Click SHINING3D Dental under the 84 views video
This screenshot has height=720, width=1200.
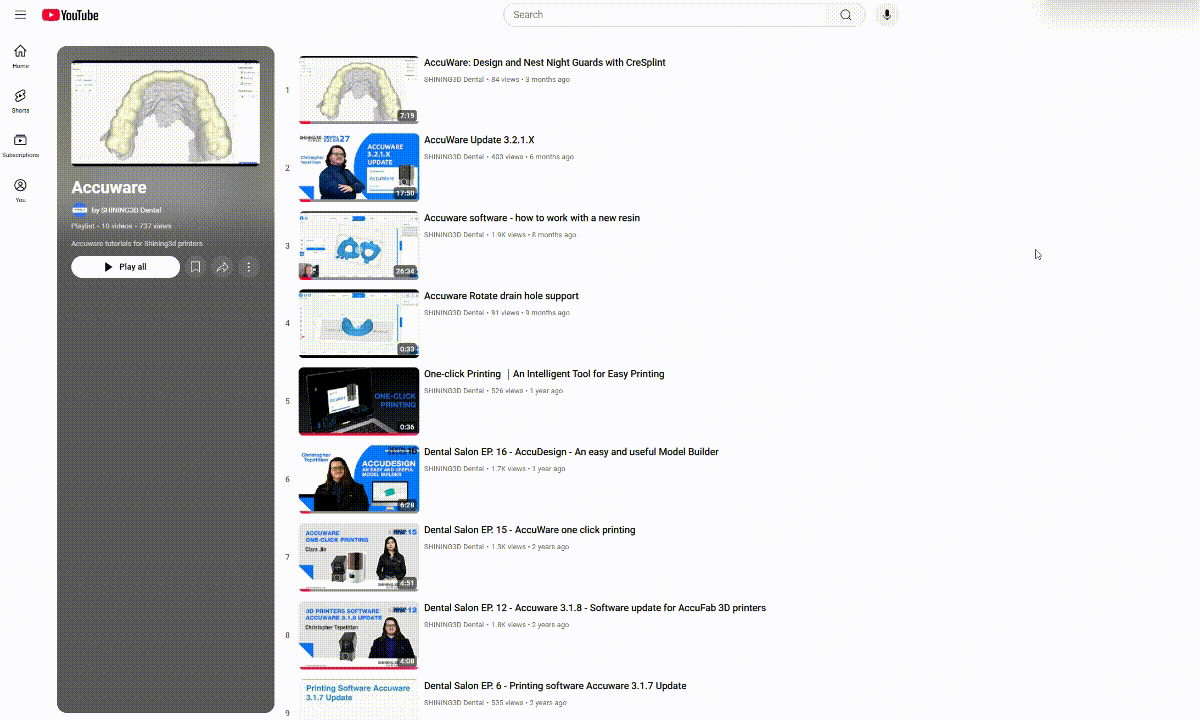454,79
